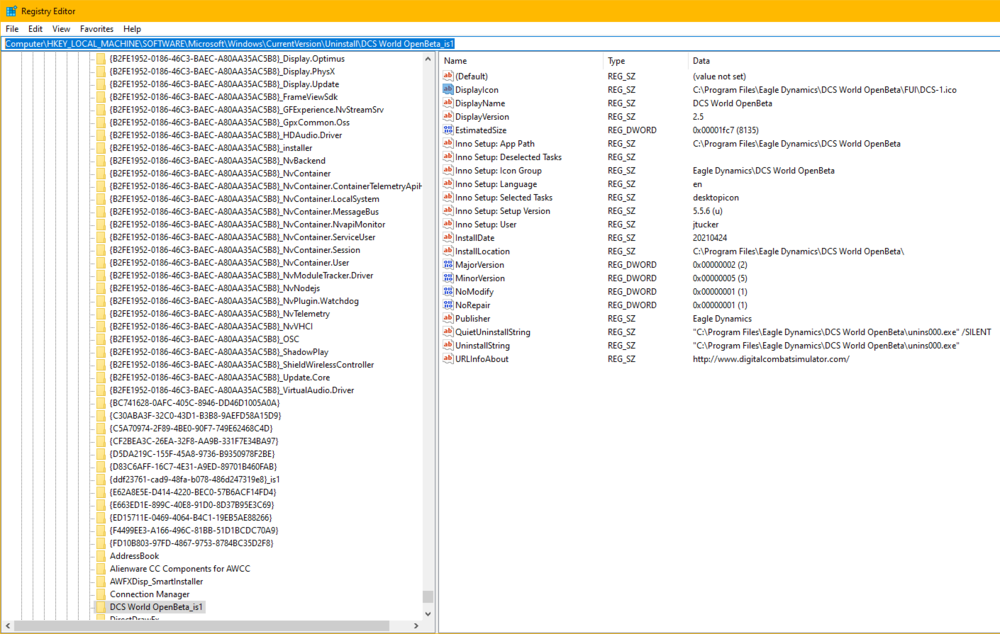Image resolution: width=1000 pixels, height=634 pixels.
Task: Select the _VirtualAudio.Driver key
Action: tap(232, 390)
